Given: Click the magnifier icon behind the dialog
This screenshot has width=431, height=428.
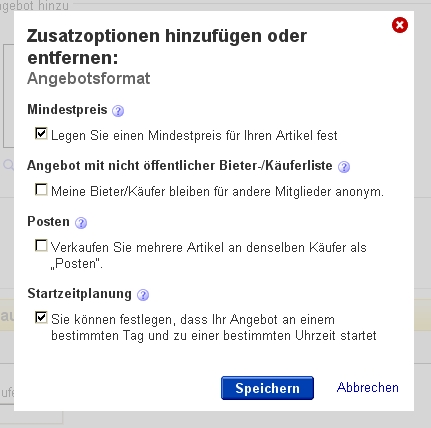Looking at the screenshot, I should (8, 164).
